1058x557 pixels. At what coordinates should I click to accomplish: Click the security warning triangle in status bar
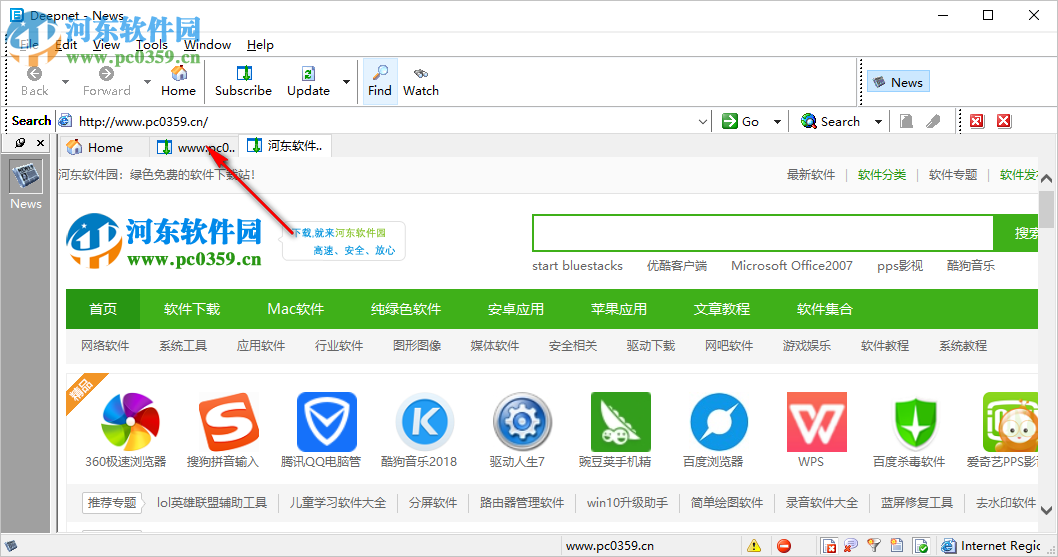pyautogui.click(x=754, y=546)
